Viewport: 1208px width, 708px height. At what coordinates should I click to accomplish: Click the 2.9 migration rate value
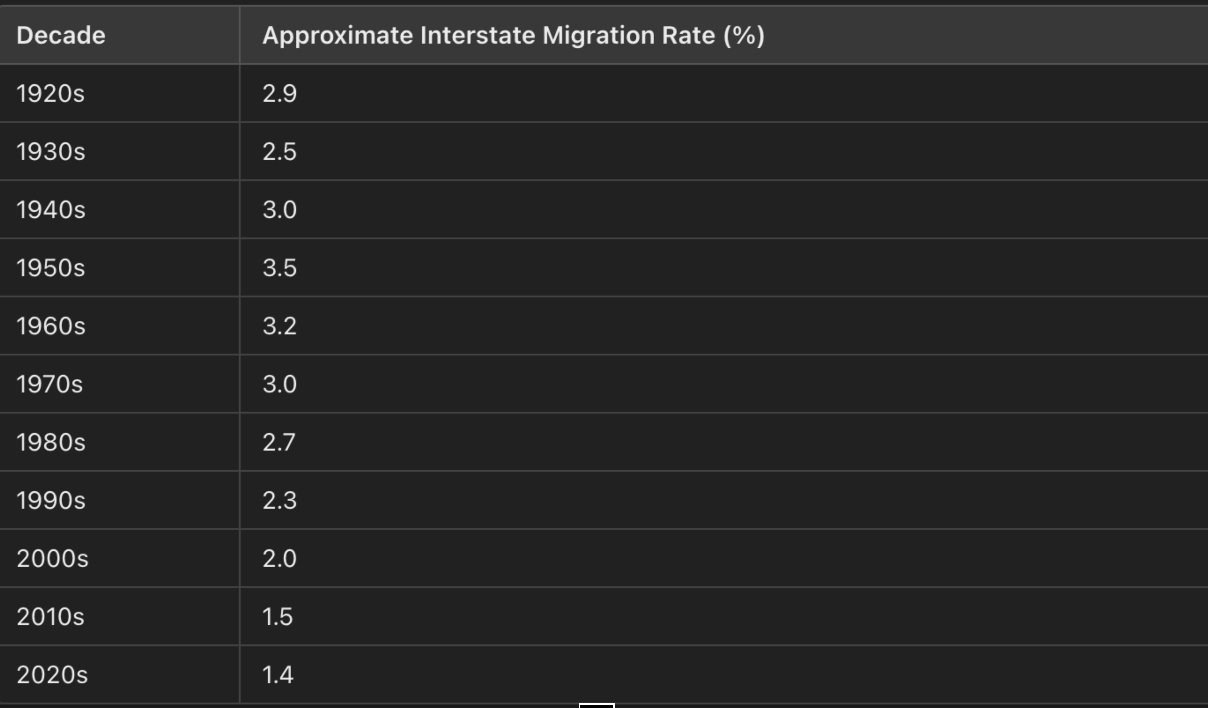click(x=280, y=94)
